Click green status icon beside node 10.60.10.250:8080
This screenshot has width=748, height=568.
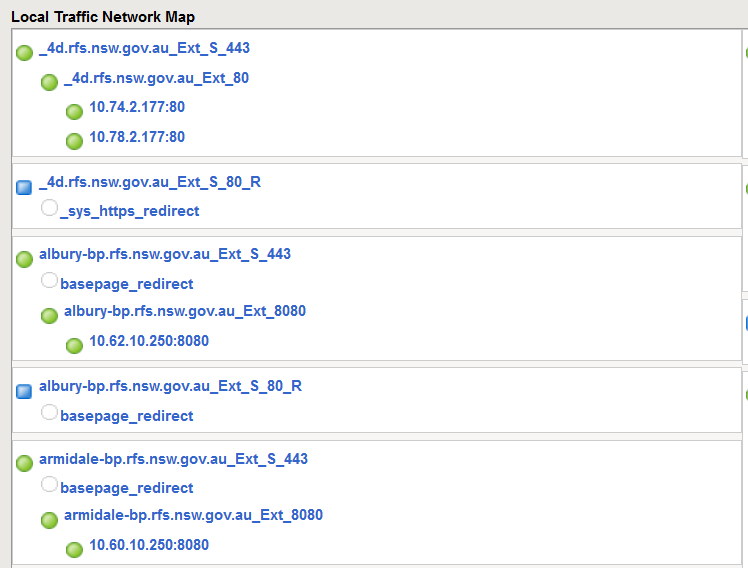point(74,549)
